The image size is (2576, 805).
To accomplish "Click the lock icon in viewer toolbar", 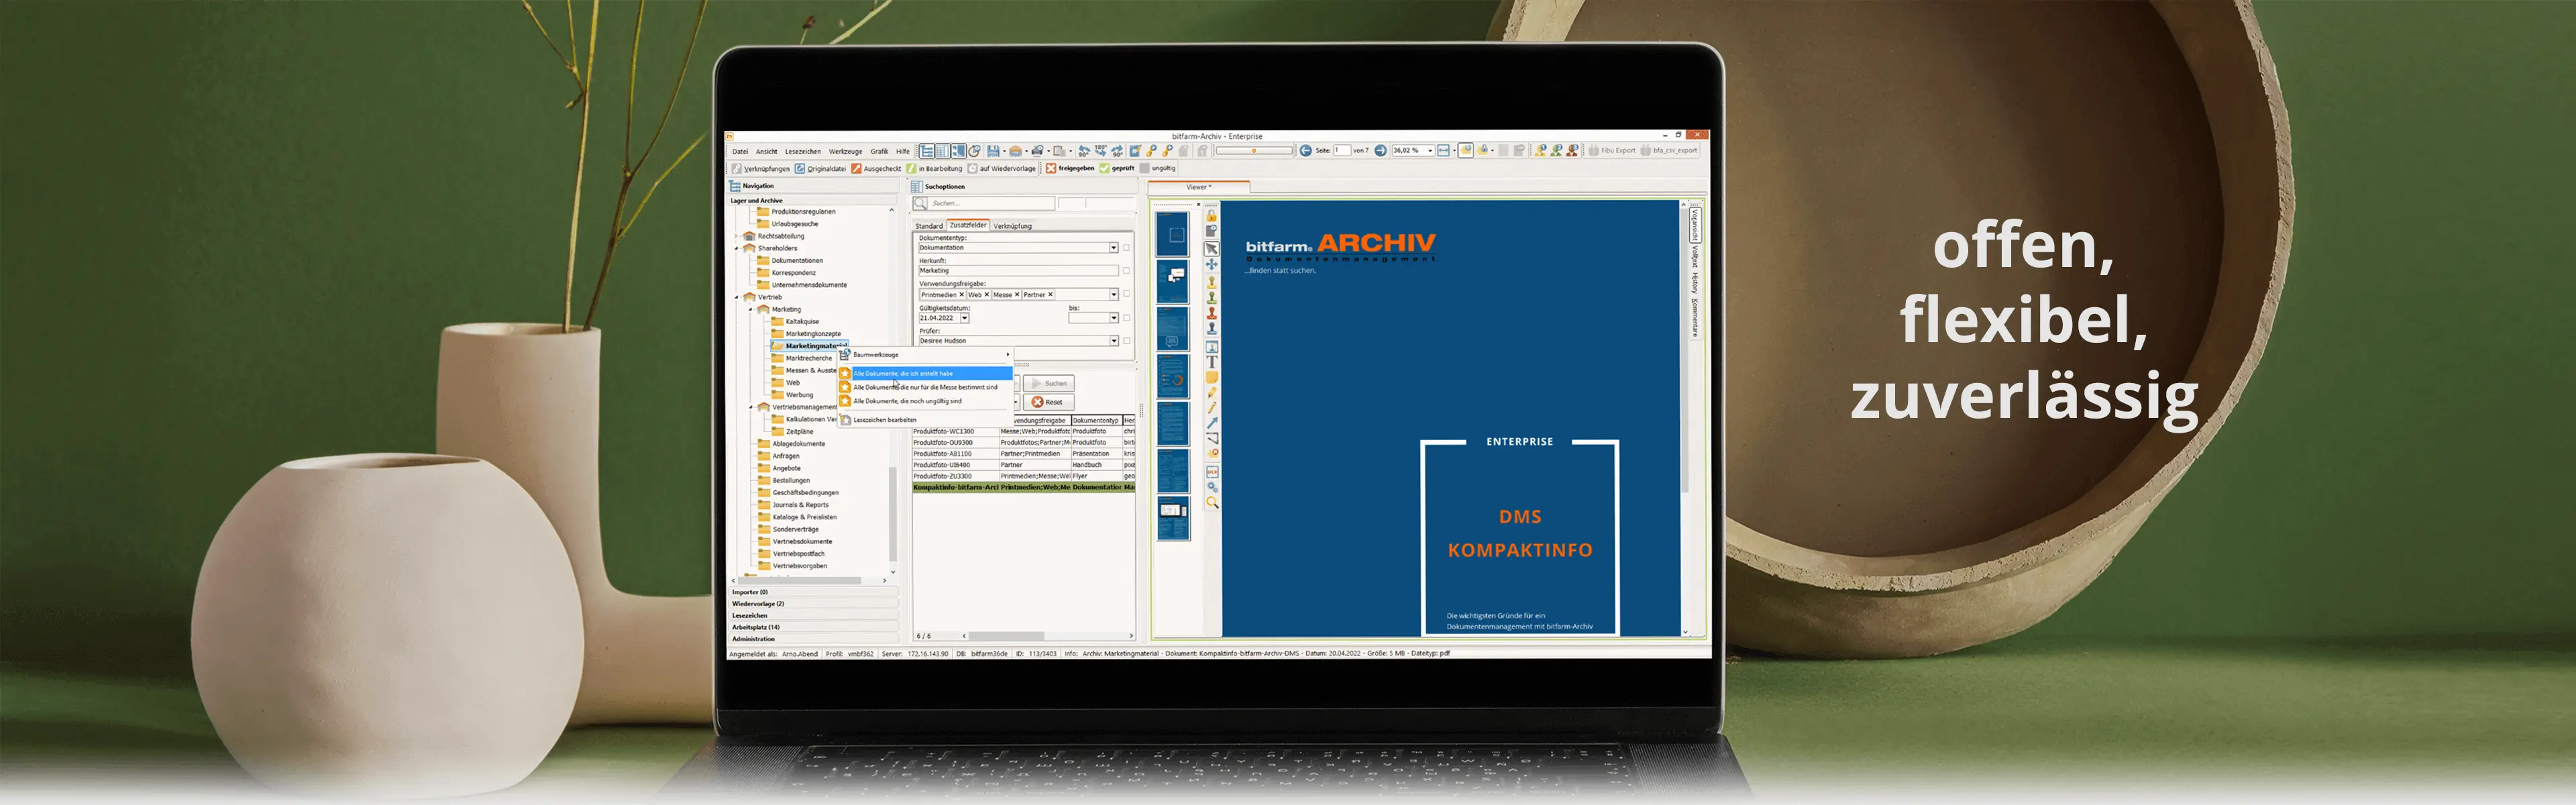I will (x=1211, y=216).
